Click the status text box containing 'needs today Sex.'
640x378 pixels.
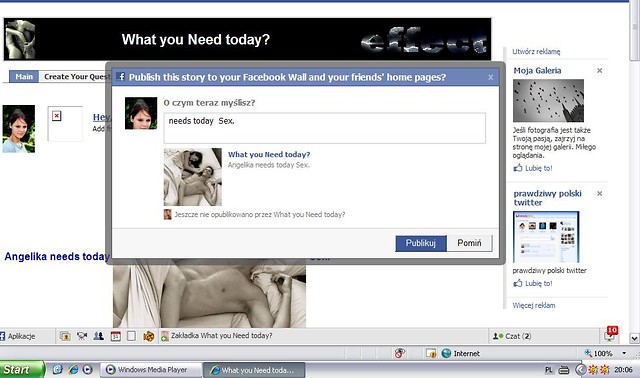tap(324, 128)
